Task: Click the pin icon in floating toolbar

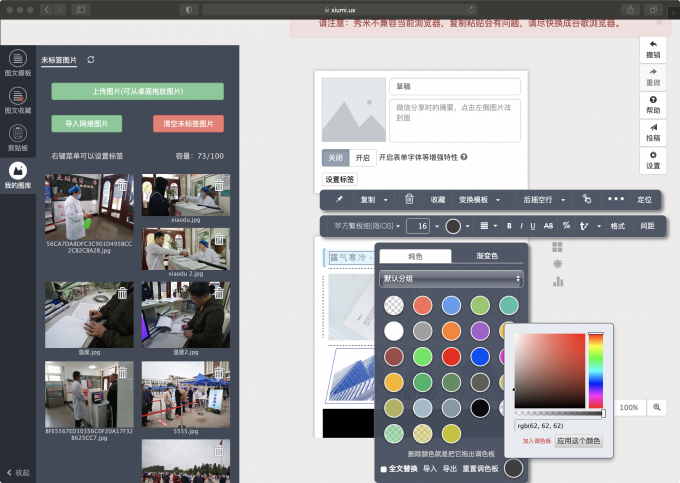Action: click(339, 199)
